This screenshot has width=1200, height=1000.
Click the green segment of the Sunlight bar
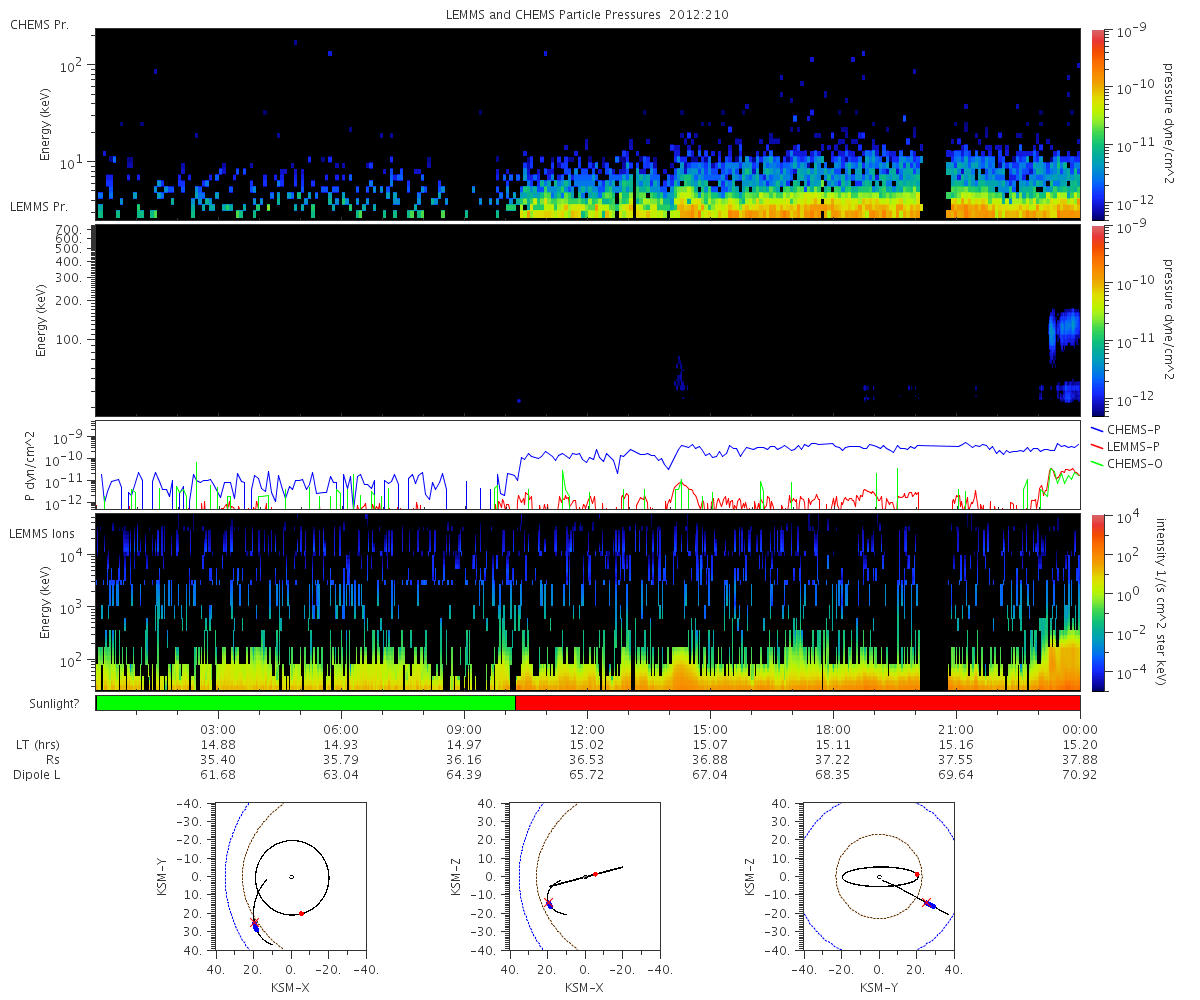[x=305, y=702]
